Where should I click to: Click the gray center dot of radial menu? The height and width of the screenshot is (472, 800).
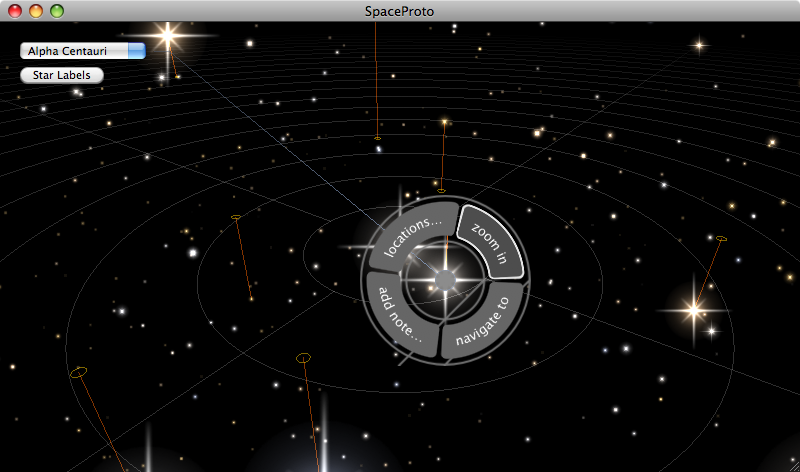445,280
